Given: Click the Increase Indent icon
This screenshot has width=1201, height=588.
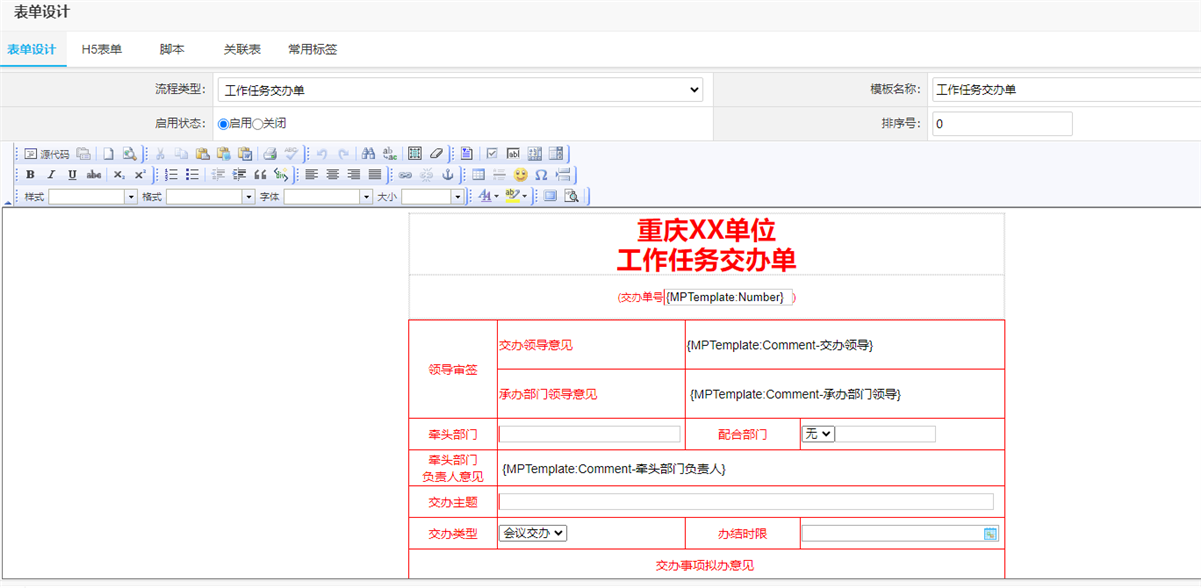Looking at the screenshot, I should coord(239,174).
